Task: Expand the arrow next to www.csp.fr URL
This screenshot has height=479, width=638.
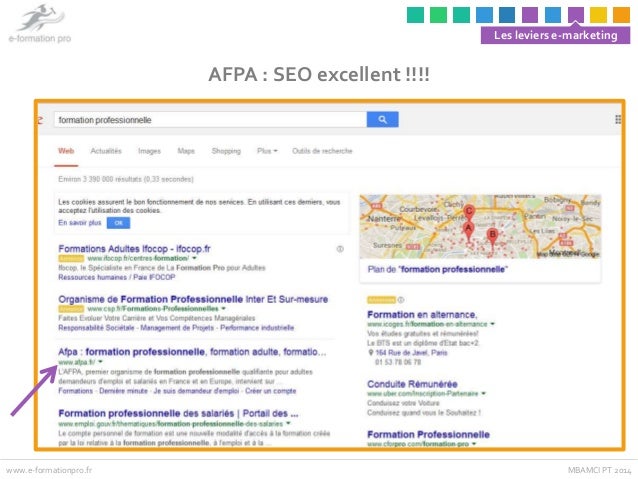Action: click(x=223, y=309)
